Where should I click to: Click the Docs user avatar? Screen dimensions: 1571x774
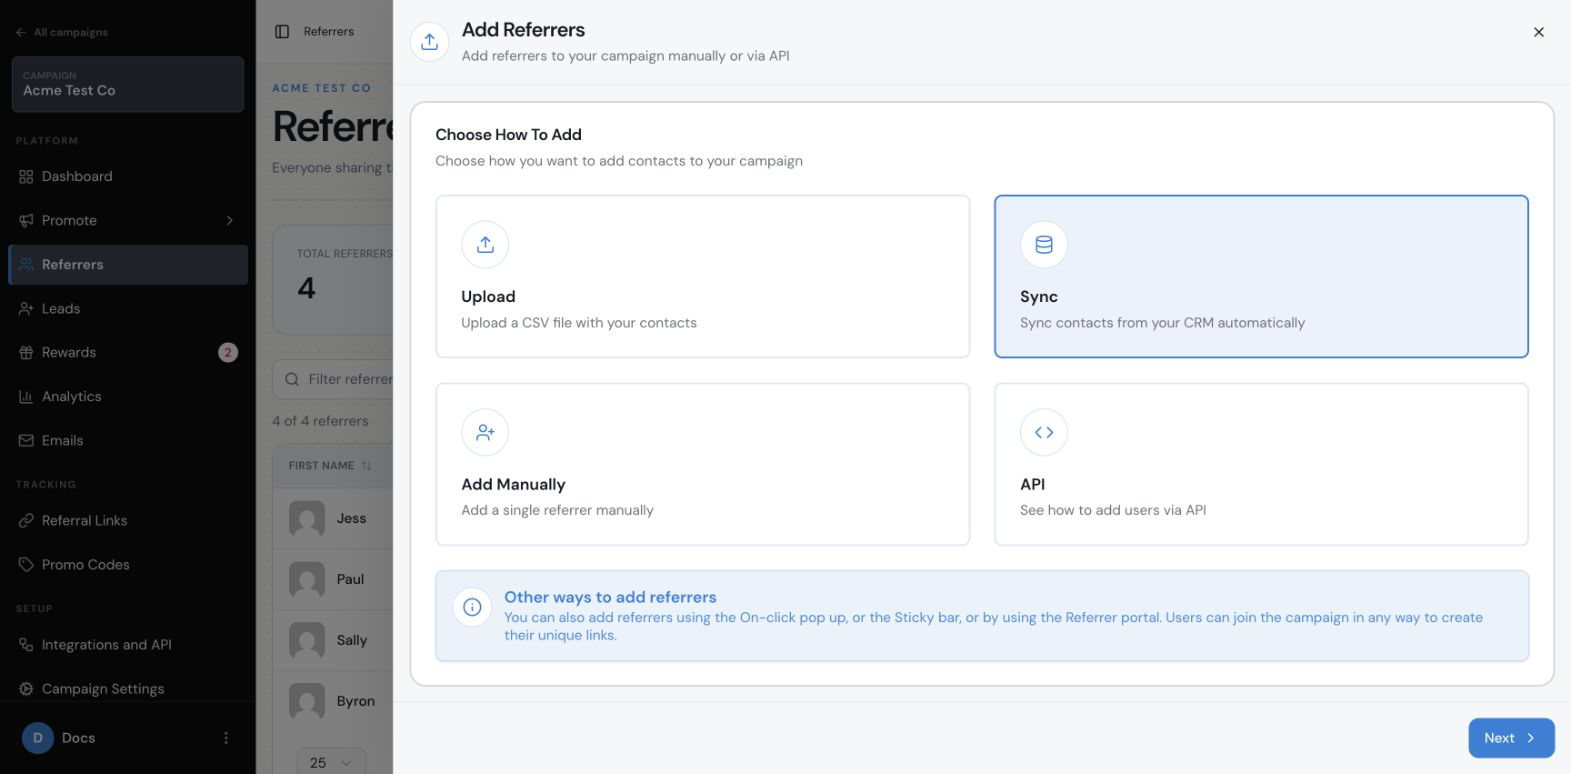[38, 738]
